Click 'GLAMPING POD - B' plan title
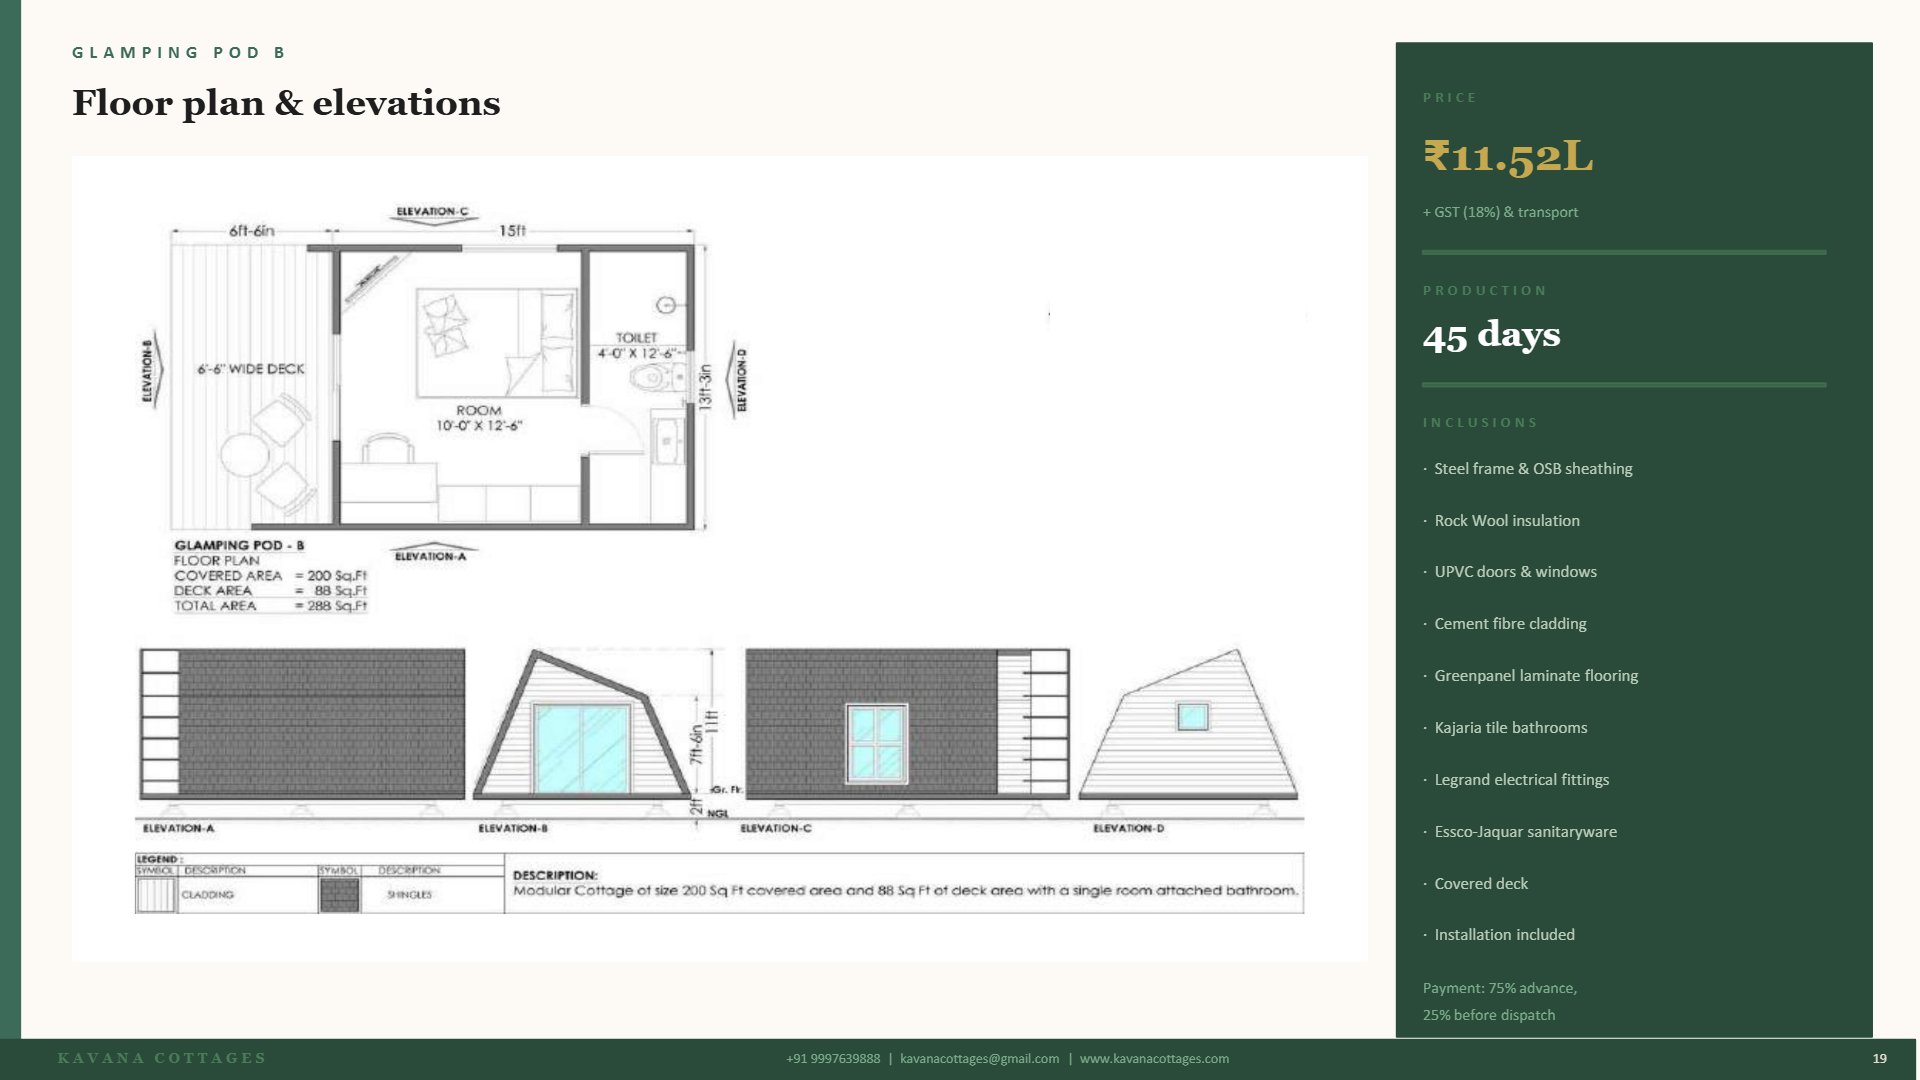 coord(239,546)
